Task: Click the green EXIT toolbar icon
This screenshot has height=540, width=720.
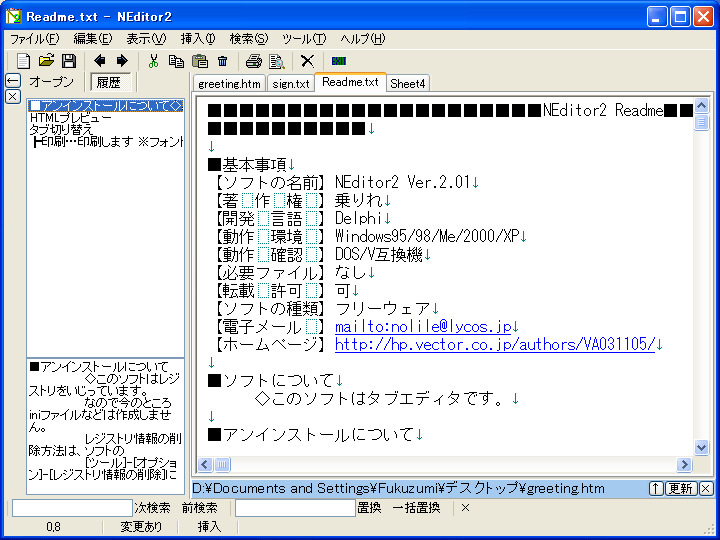Action: coord(339,61)
